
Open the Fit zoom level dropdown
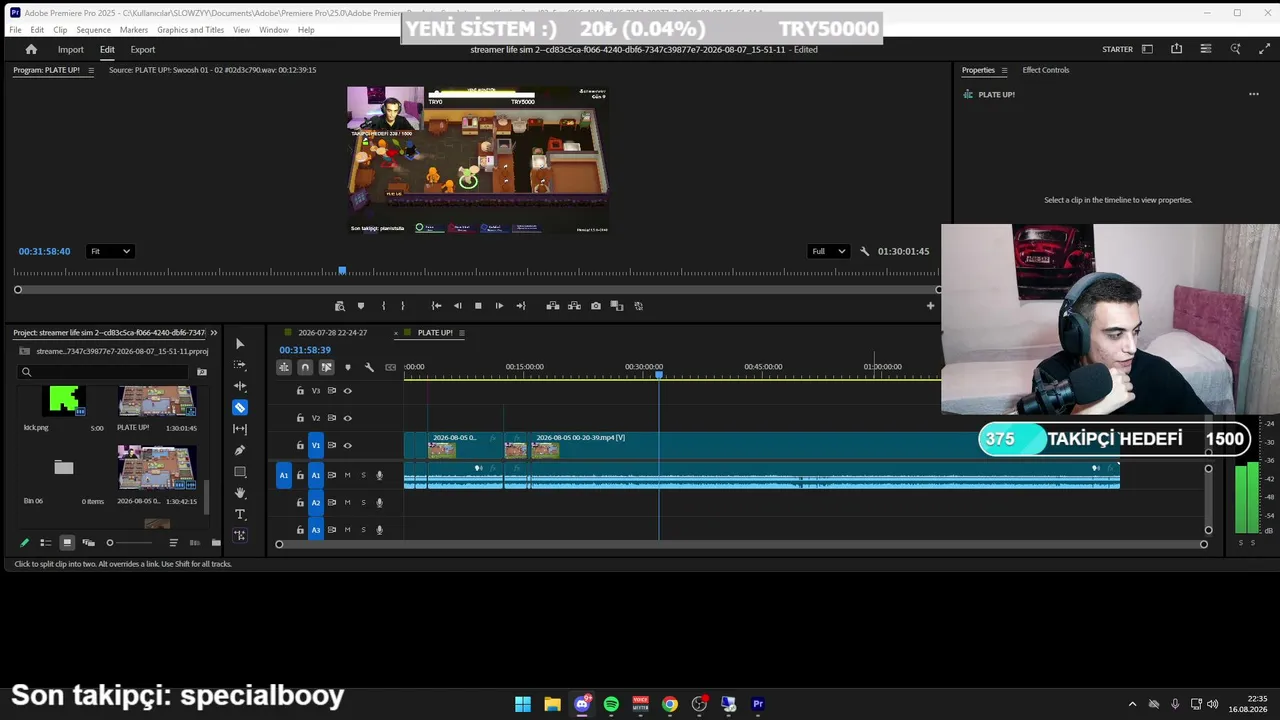110,251
